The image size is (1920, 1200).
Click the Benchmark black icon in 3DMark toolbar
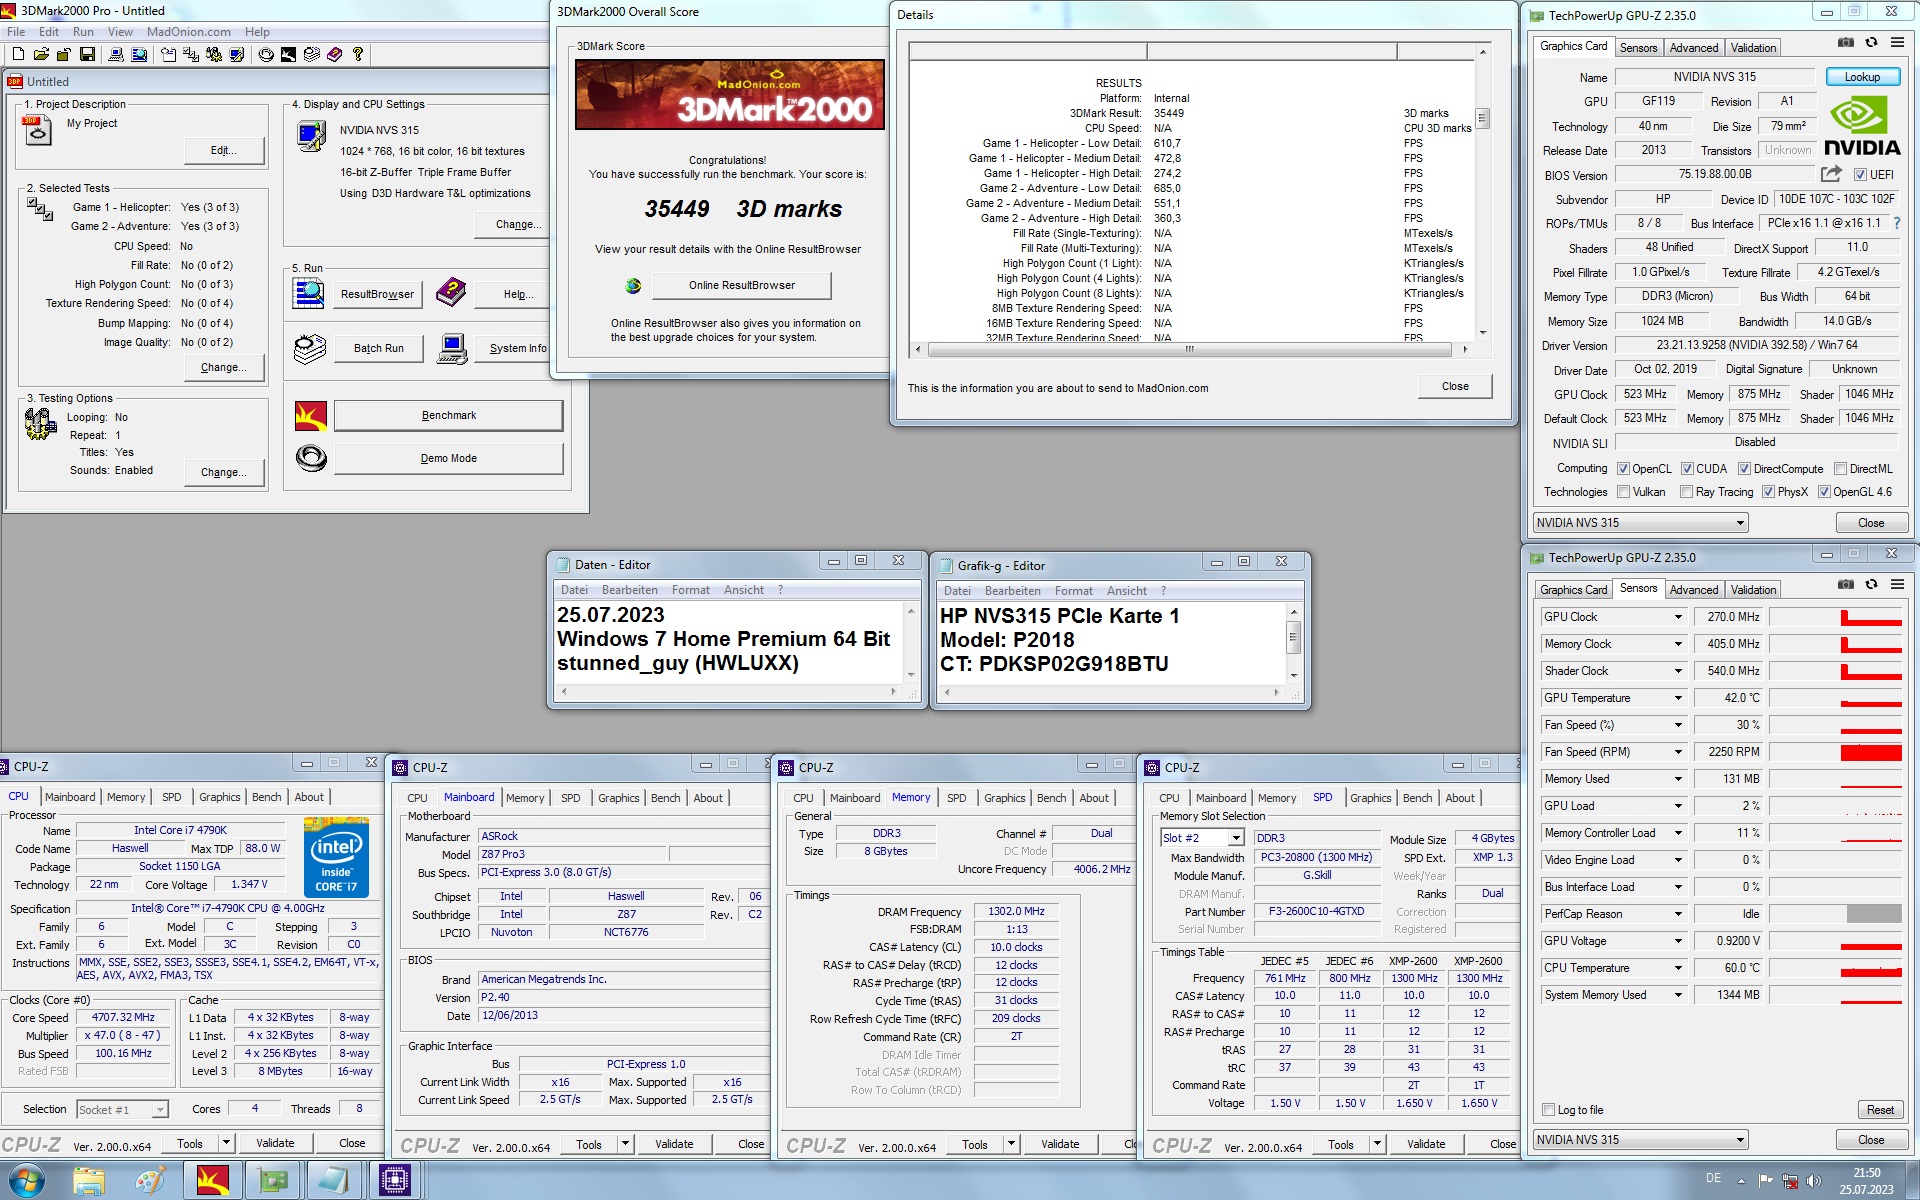tap(289, 54)
